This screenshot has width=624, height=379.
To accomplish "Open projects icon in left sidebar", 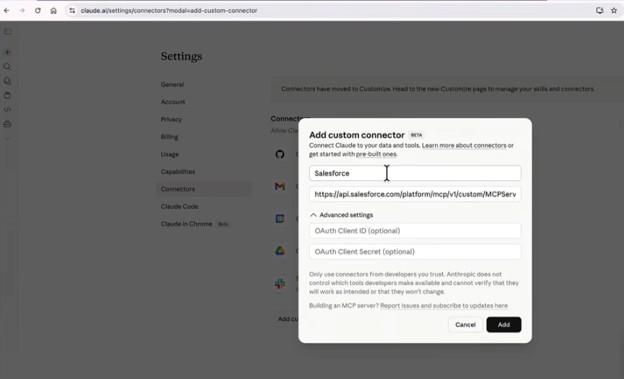I will [x=7, y=96].
